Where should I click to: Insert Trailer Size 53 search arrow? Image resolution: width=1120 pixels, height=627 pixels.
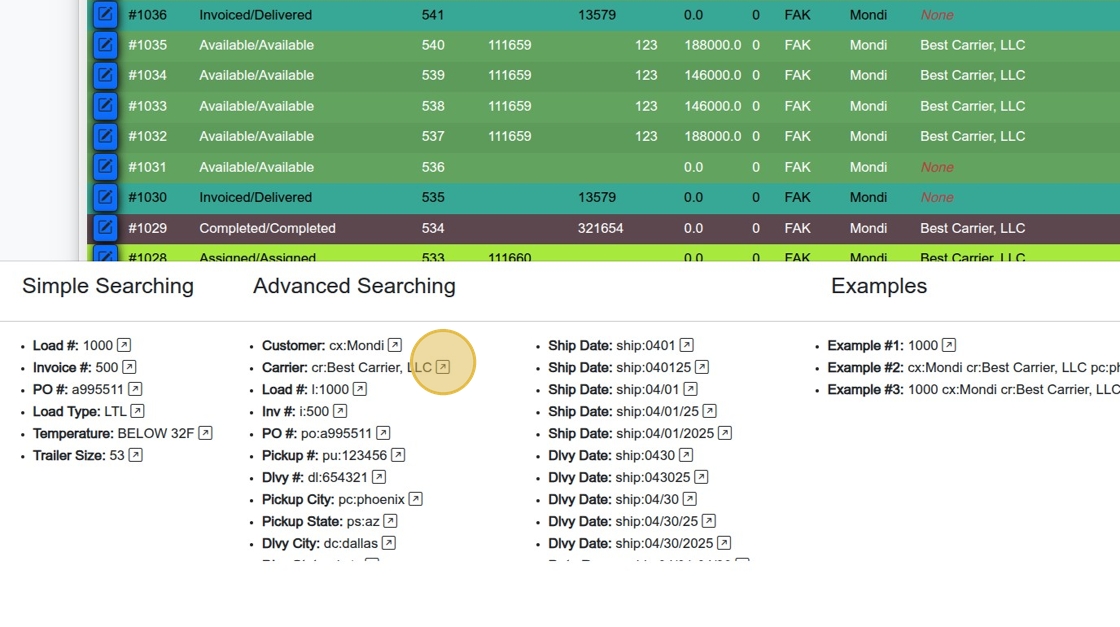(135, 455)
